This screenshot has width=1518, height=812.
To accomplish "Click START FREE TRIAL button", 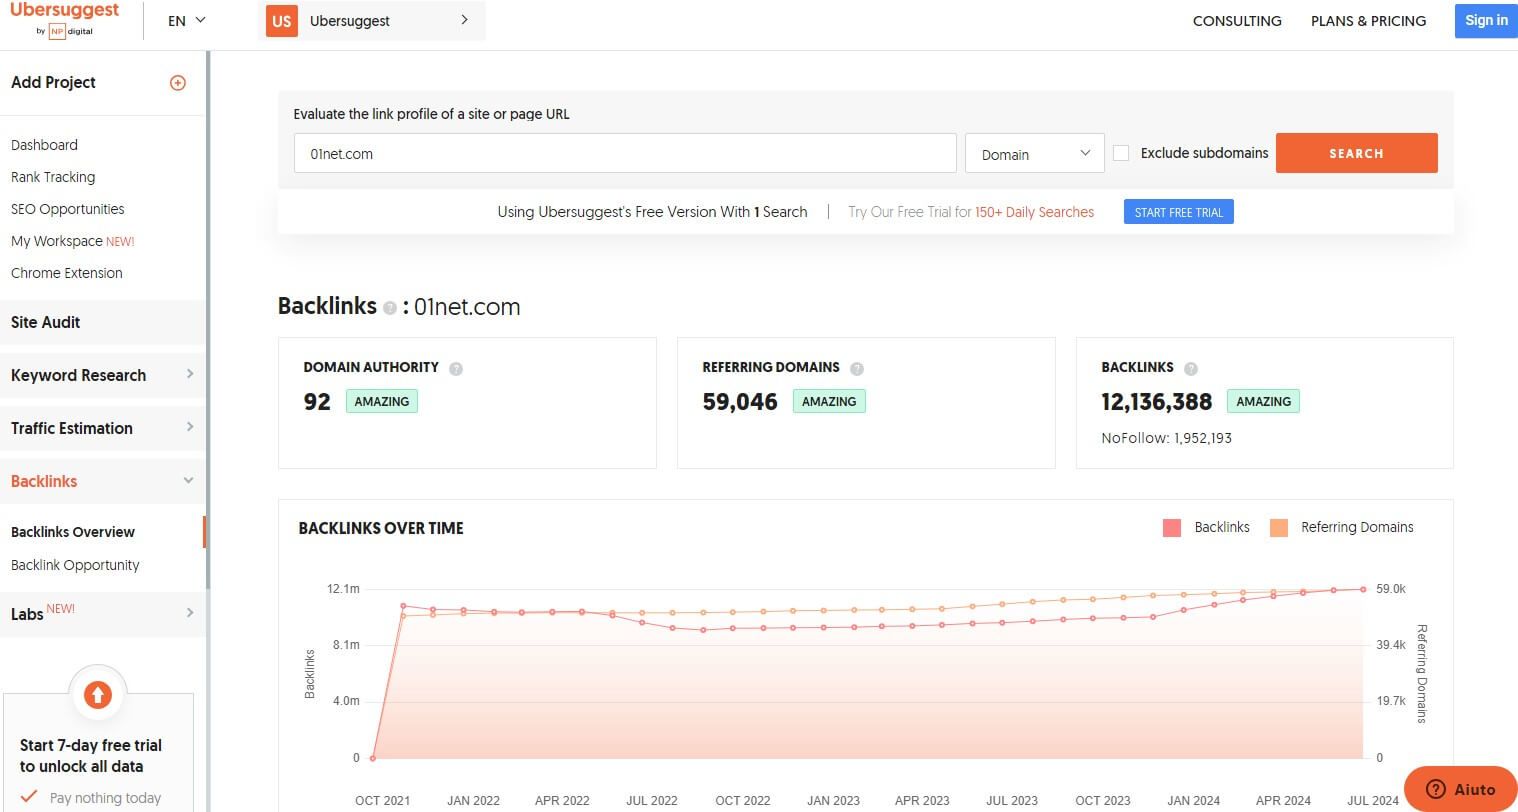I will [x=1178, y=212].
